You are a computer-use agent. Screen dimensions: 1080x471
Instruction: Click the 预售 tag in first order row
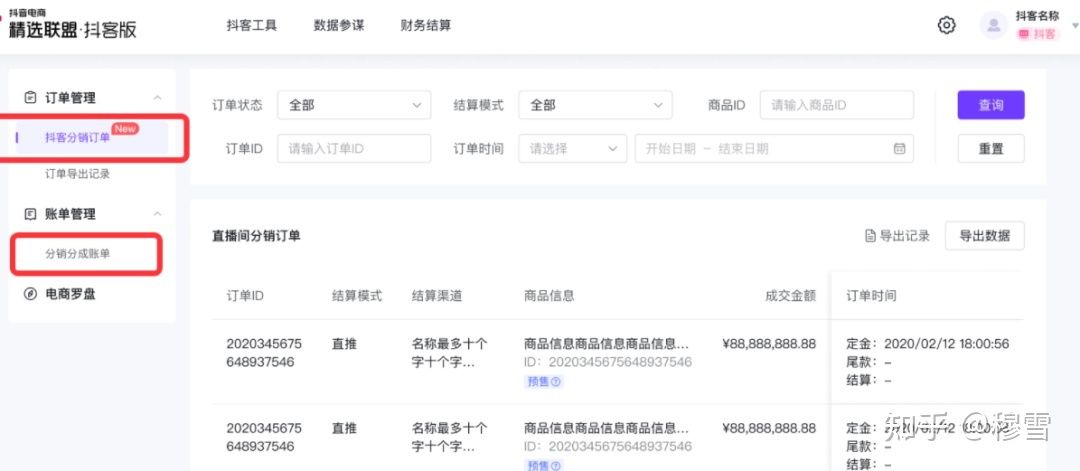click(543, 381)
